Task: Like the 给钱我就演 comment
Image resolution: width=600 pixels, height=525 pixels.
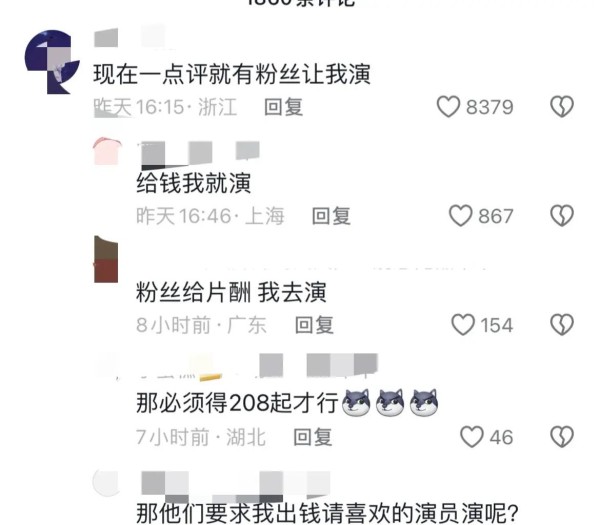Action: point(460,215)
